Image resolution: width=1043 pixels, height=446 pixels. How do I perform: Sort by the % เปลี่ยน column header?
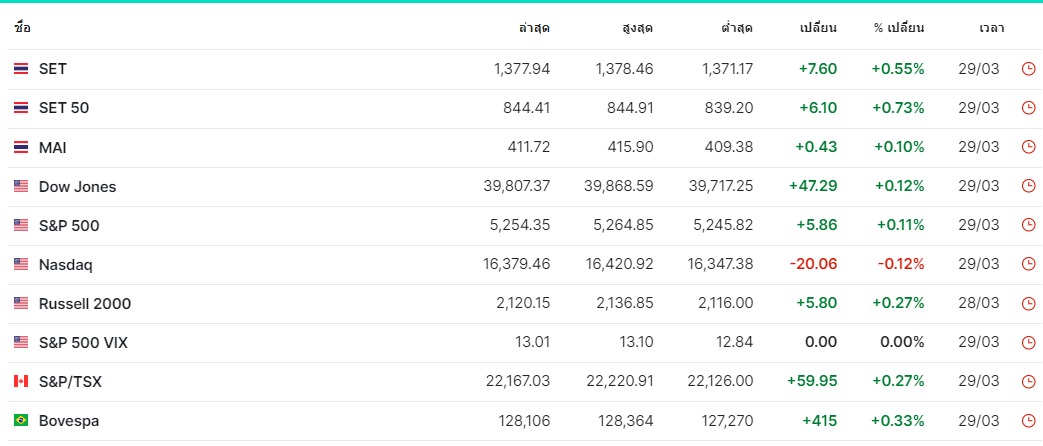(899, 28)
